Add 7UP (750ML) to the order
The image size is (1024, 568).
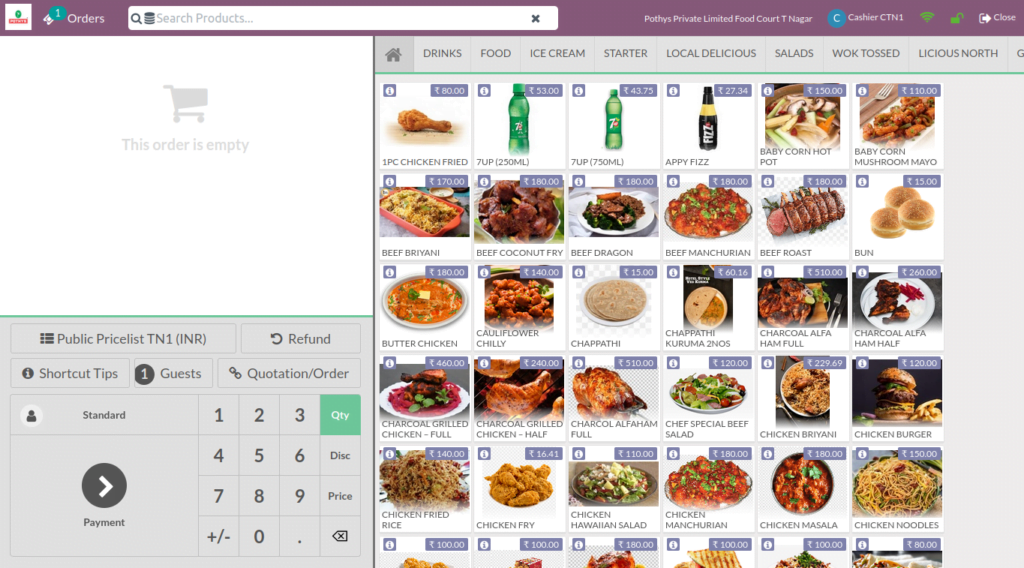coord(613,126)
